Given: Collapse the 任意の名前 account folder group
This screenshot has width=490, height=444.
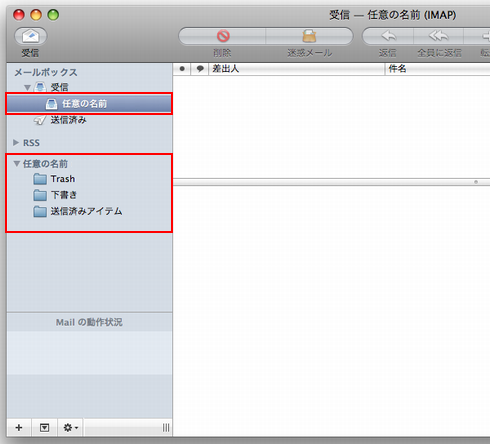Looking at the screenshot, I should click(16, 164).
